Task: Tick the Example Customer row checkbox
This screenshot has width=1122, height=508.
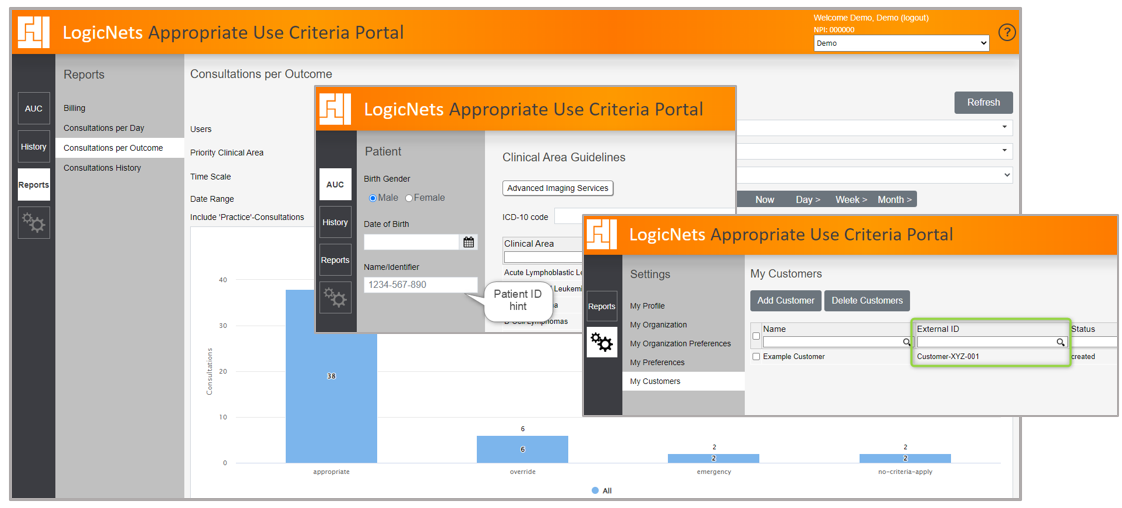Action: pos(756,356)
